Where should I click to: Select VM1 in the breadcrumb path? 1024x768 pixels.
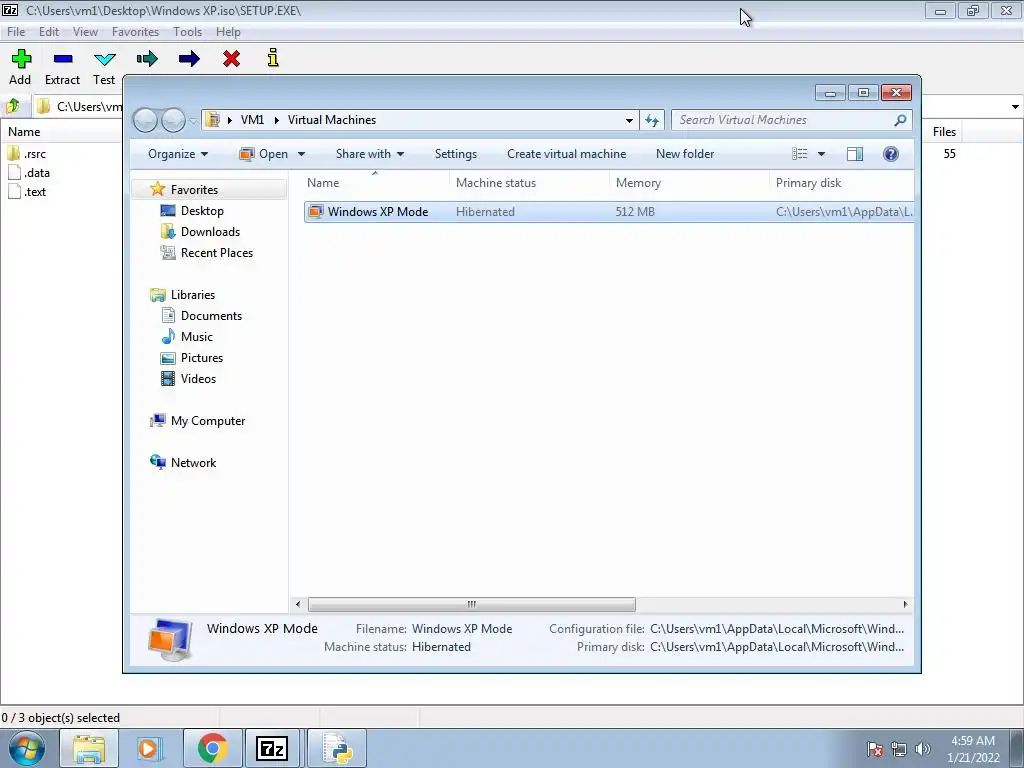click(x=252, y=120)
